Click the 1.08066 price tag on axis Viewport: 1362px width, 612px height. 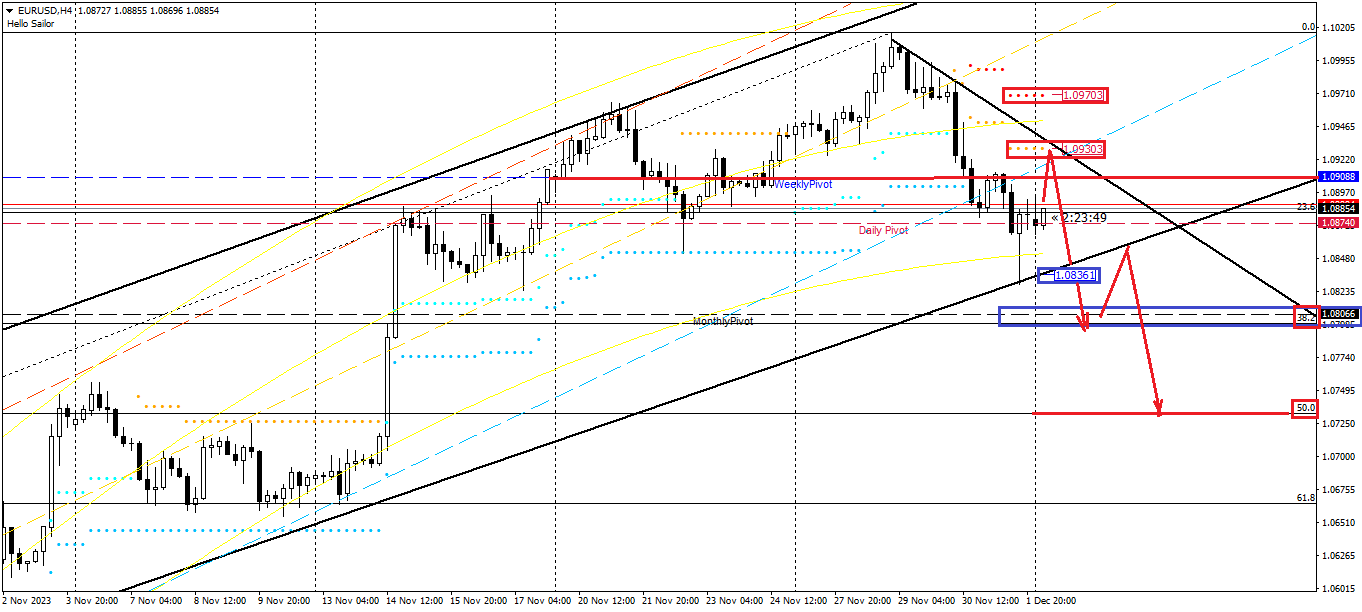(x=1338, y=314)
